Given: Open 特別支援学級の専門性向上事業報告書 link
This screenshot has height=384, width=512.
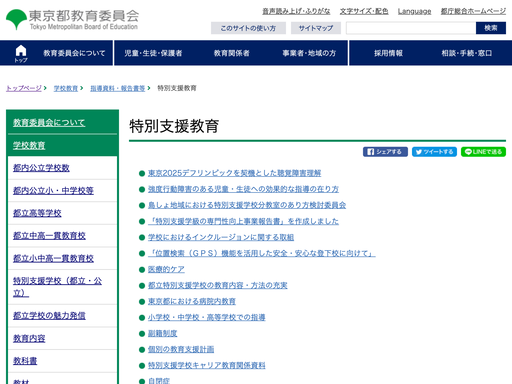Looking at the screenshot, I should (x=243, y=221).
